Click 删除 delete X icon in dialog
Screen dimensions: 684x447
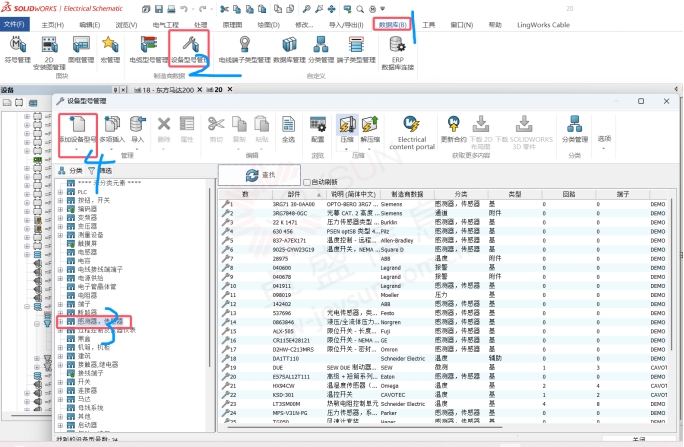tap(164, 130)
